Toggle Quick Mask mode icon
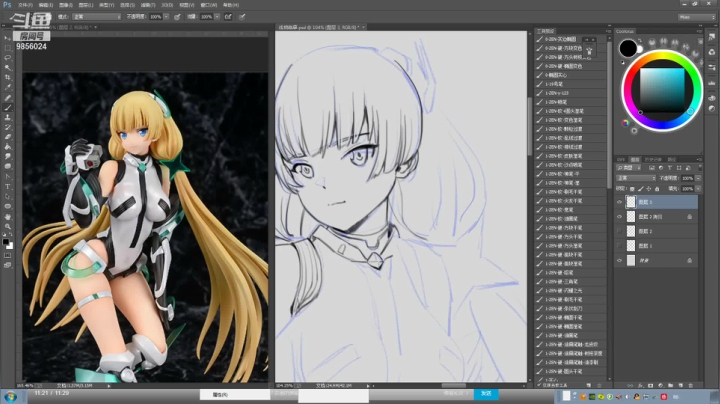This screenshot has height=404, width=720. (7, 255)
